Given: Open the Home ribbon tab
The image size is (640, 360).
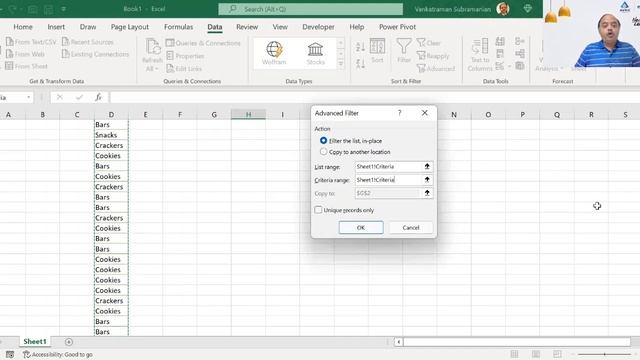Looking at the screenshot, I should [x=23, y=27].
